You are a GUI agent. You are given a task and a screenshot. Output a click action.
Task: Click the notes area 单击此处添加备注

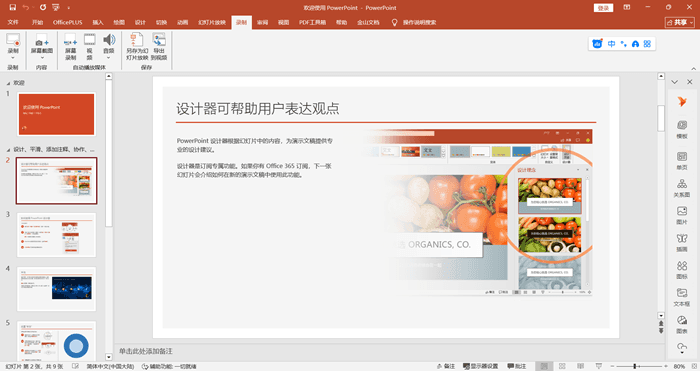pyautogui.click(x=146, y=351)
